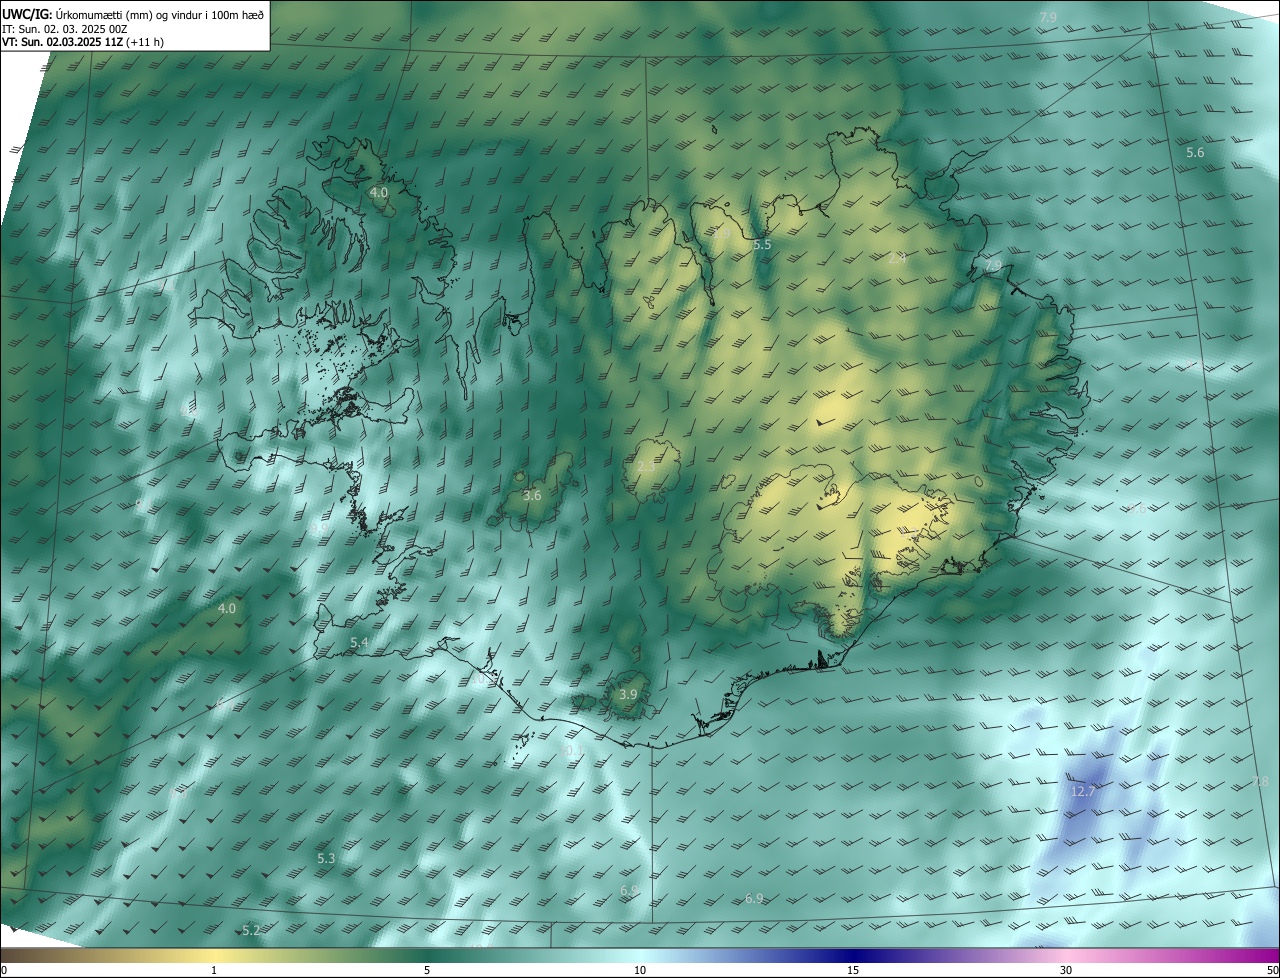
Task: Click the 10 tick on the color scale
Action: (640, 970)
